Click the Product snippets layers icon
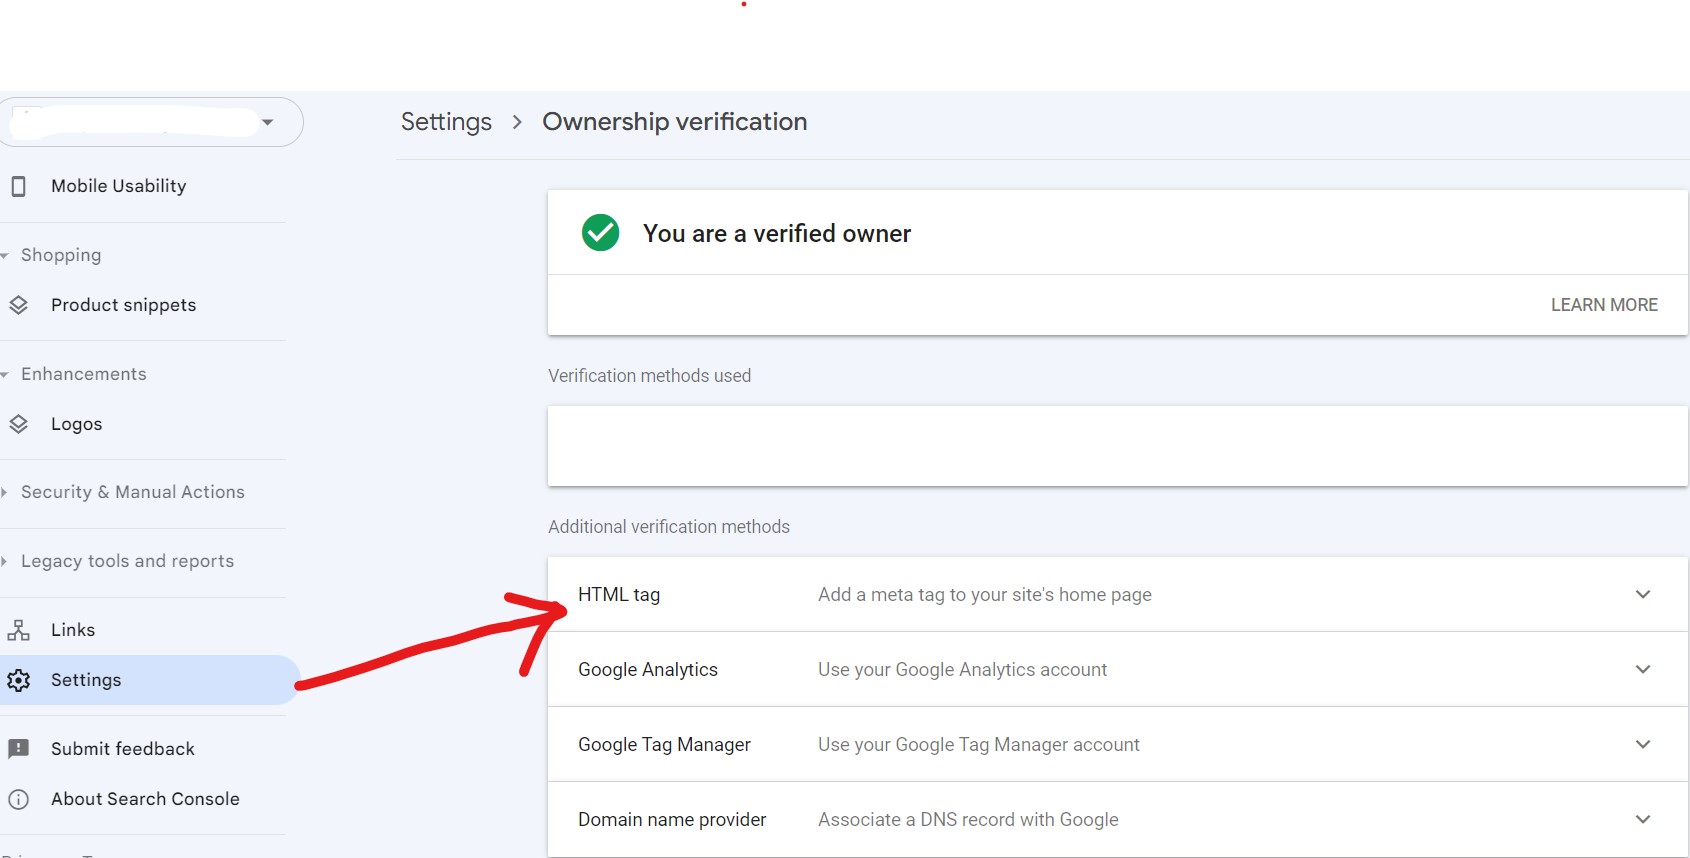The height and width of the screenshot is (858, 1690). tap(18, 305)
